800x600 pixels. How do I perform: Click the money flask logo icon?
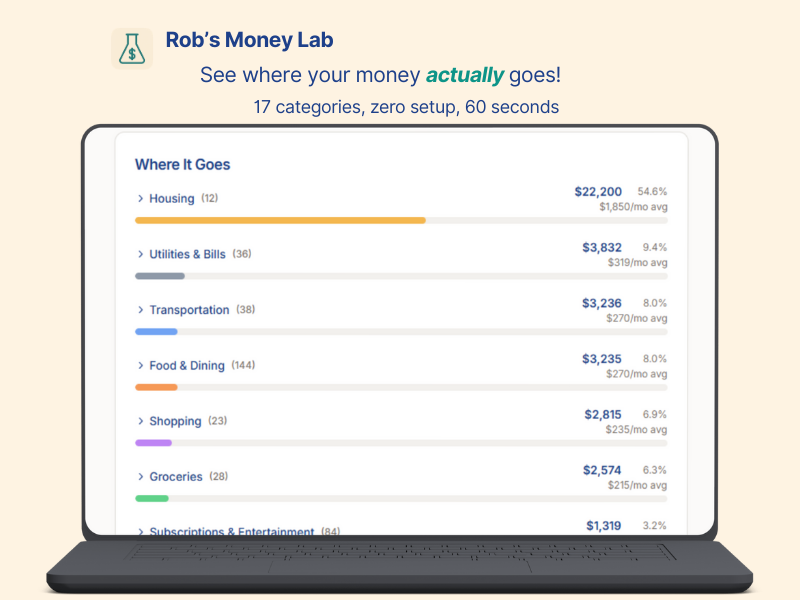click(x=131, y=46)
